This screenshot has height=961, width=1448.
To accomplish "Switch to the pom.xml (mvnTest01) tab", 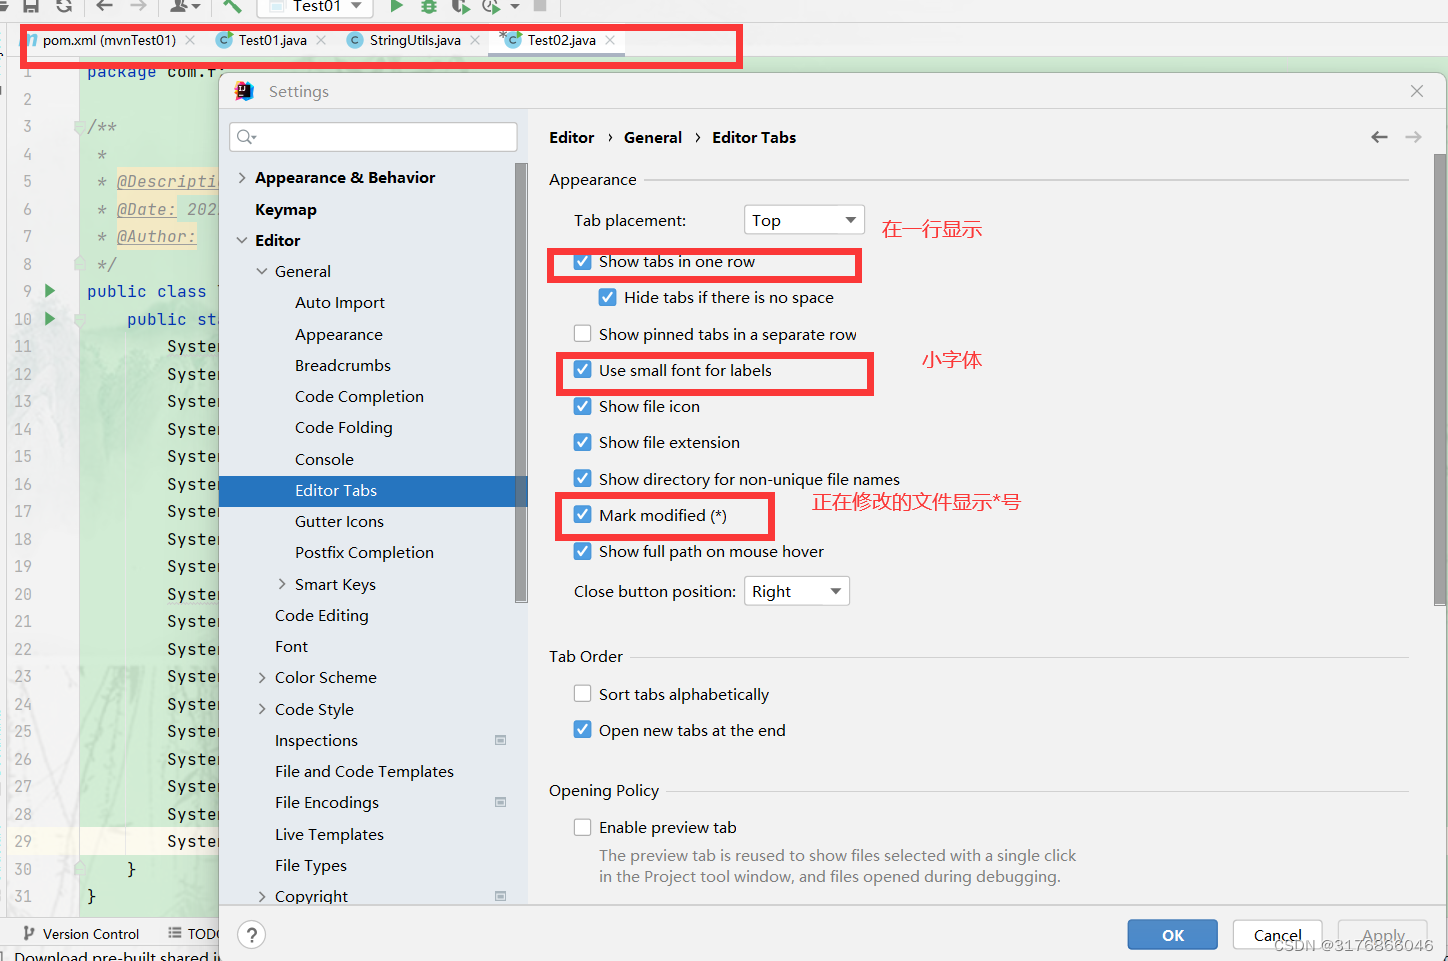I will (109, 40).
